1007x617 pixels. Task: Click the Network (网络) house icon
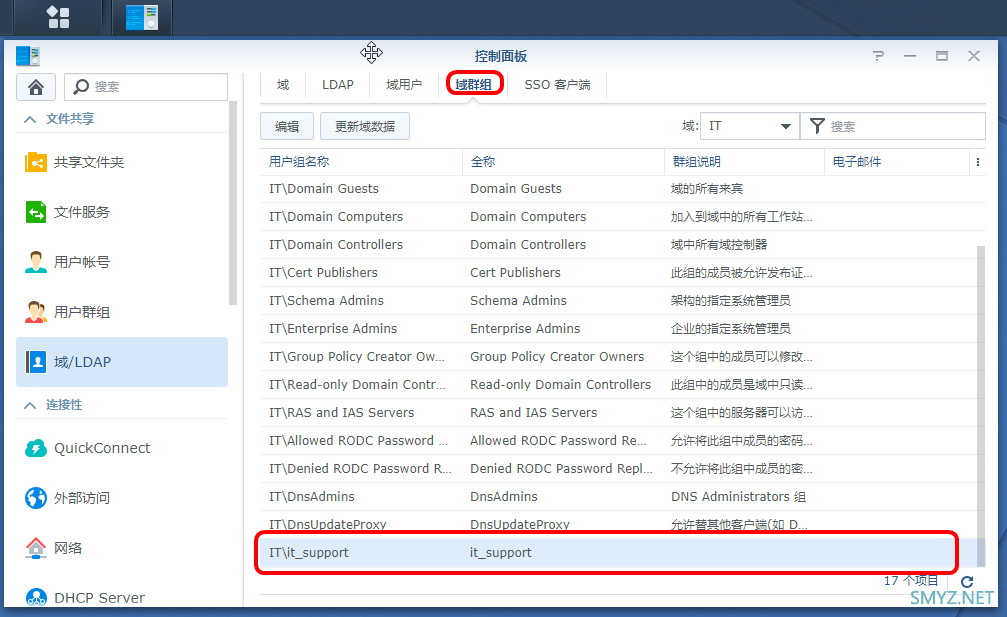[x=36, y=548]
